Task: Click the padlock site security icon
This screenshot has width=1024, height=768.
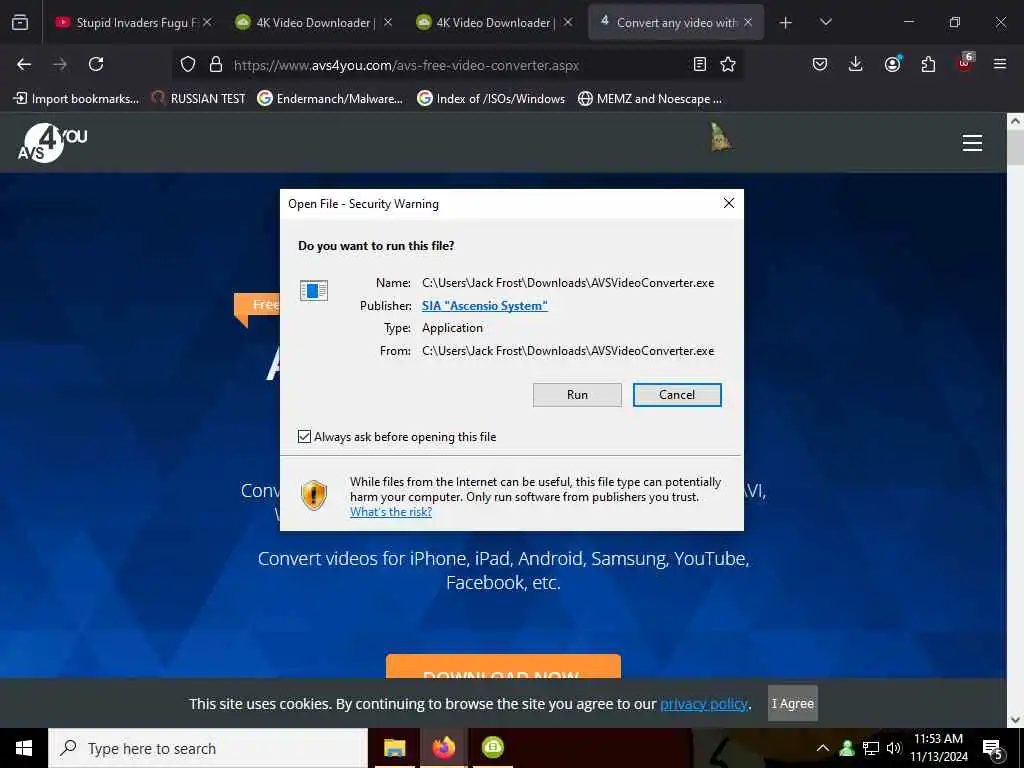Action: (216, 64)
